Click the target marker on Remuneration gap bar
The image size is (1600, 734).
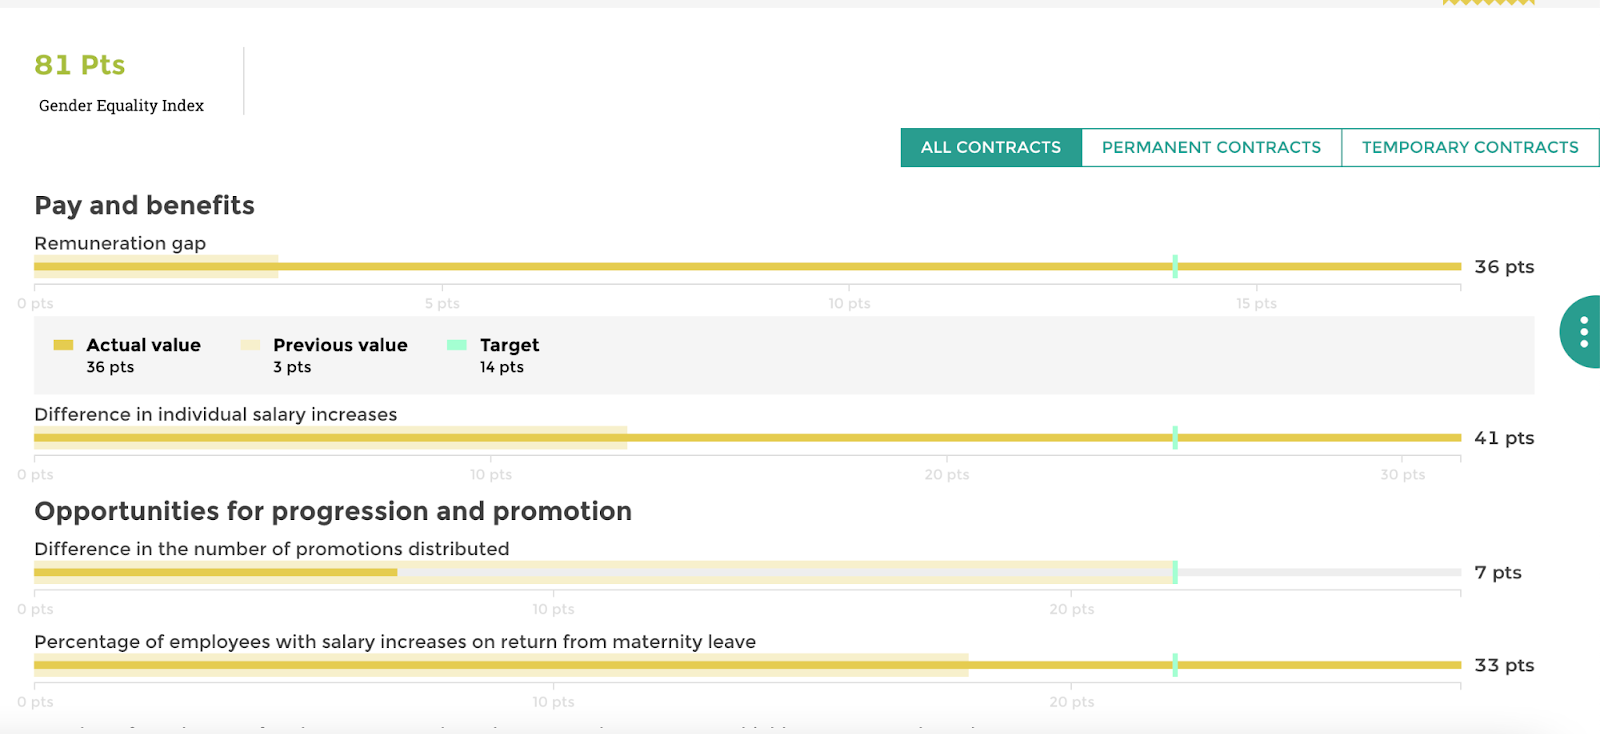(1175, 266)
